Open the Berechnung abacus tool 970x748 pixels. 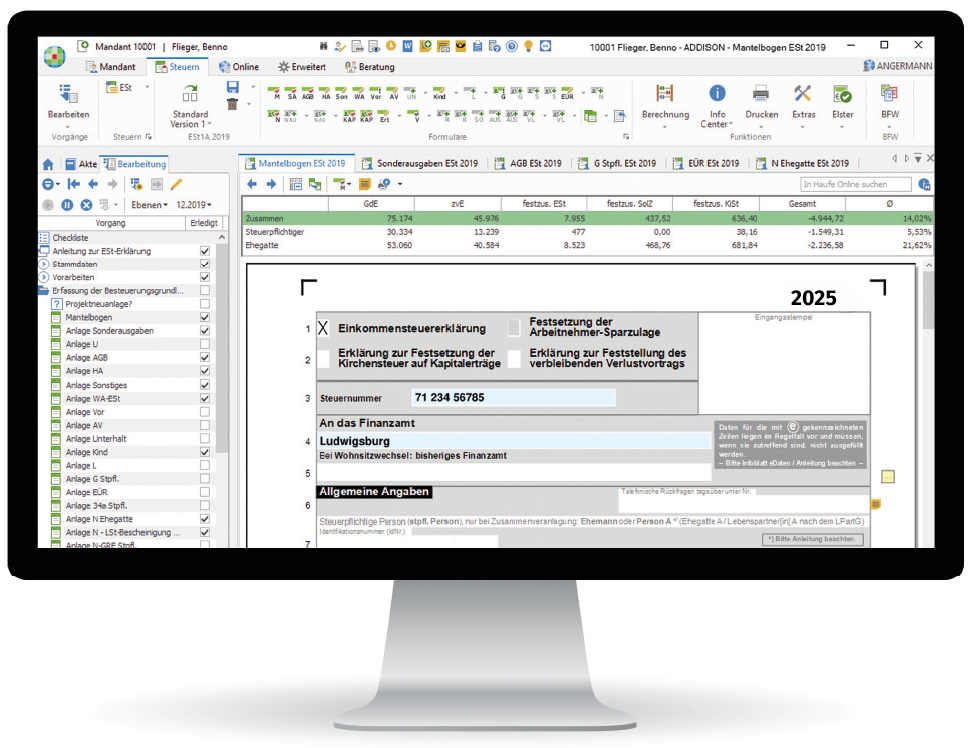click(x=665, y=96)
